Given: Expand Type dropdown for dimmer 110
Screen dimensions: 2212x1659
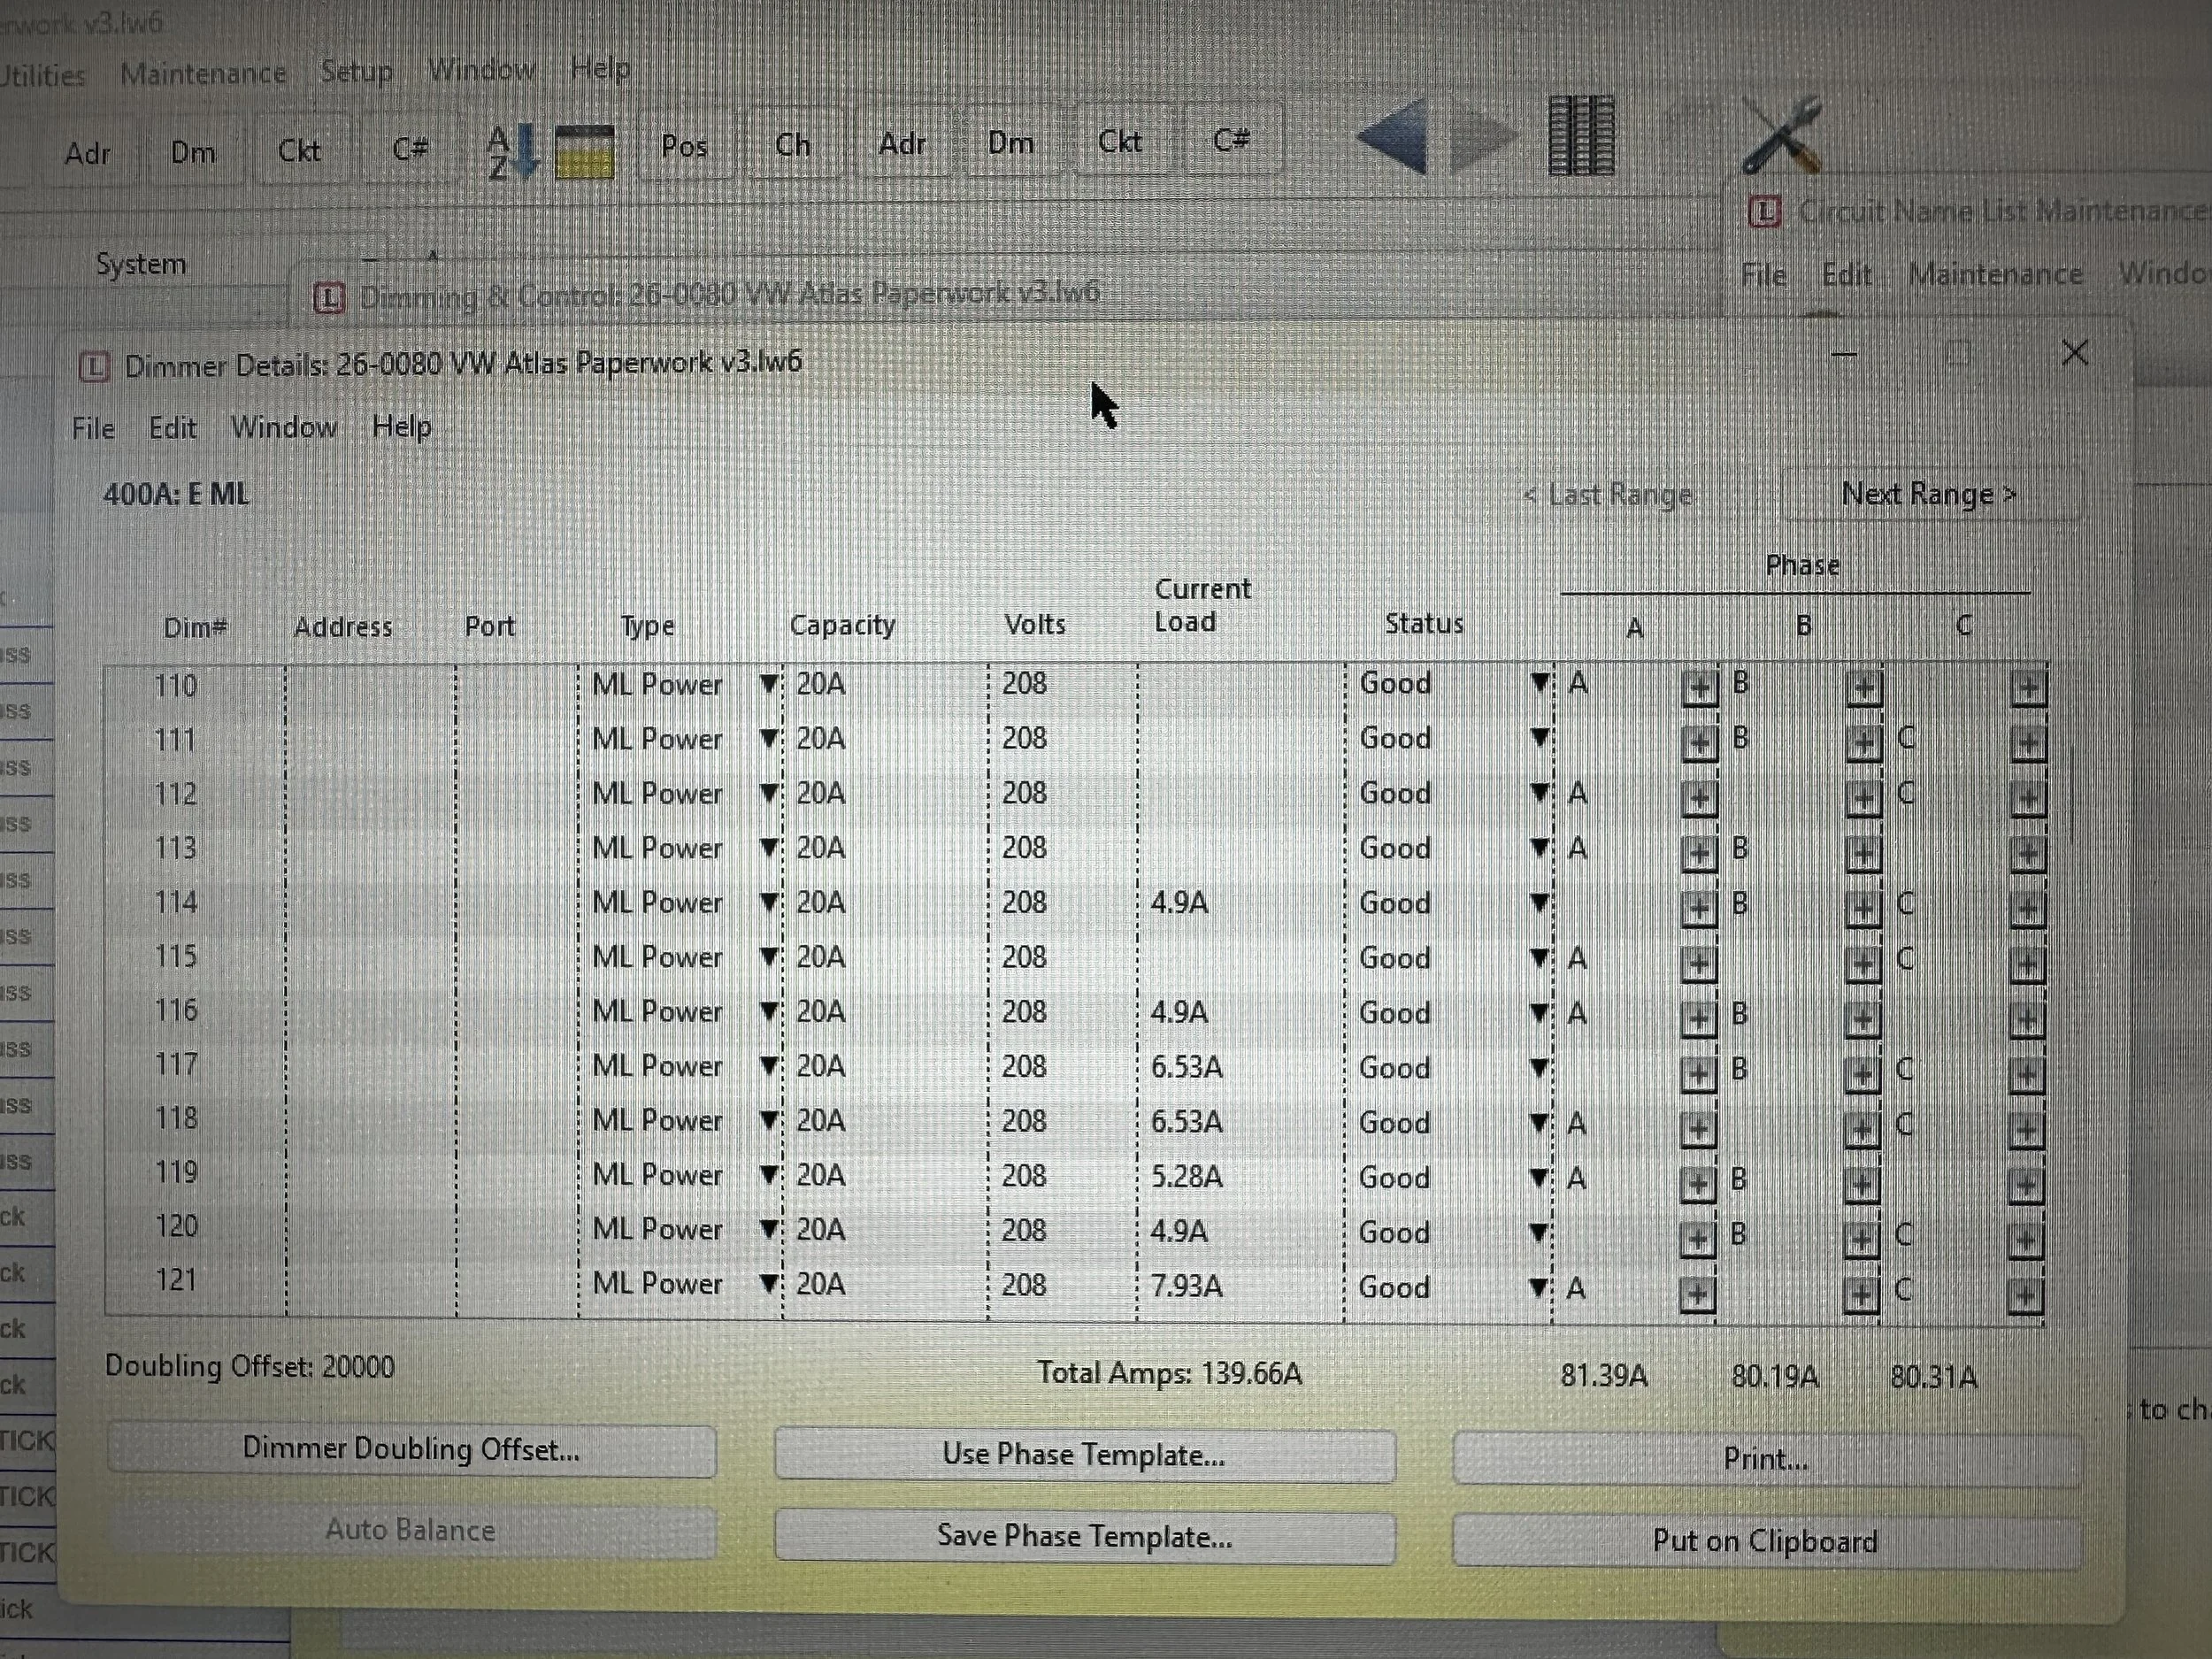Looking at the screenshot, I should coord(768,684).
